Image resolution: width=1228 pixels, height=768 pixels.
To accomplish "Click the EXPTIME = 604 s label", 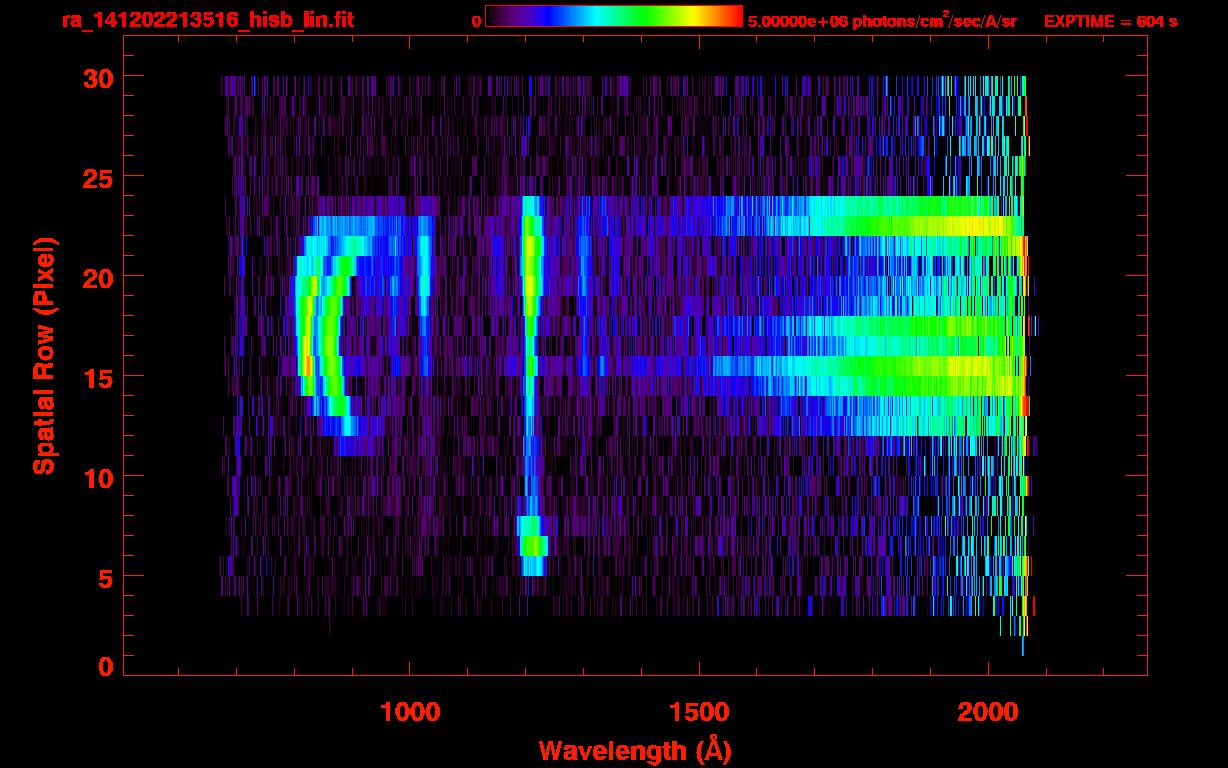I will click(1110, 21).
